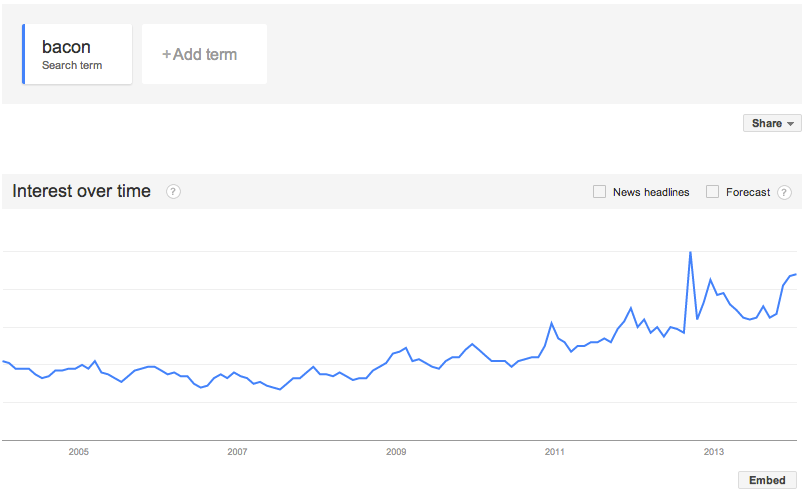Click the early 2011 spike on trend line

[x=551, y=323]
